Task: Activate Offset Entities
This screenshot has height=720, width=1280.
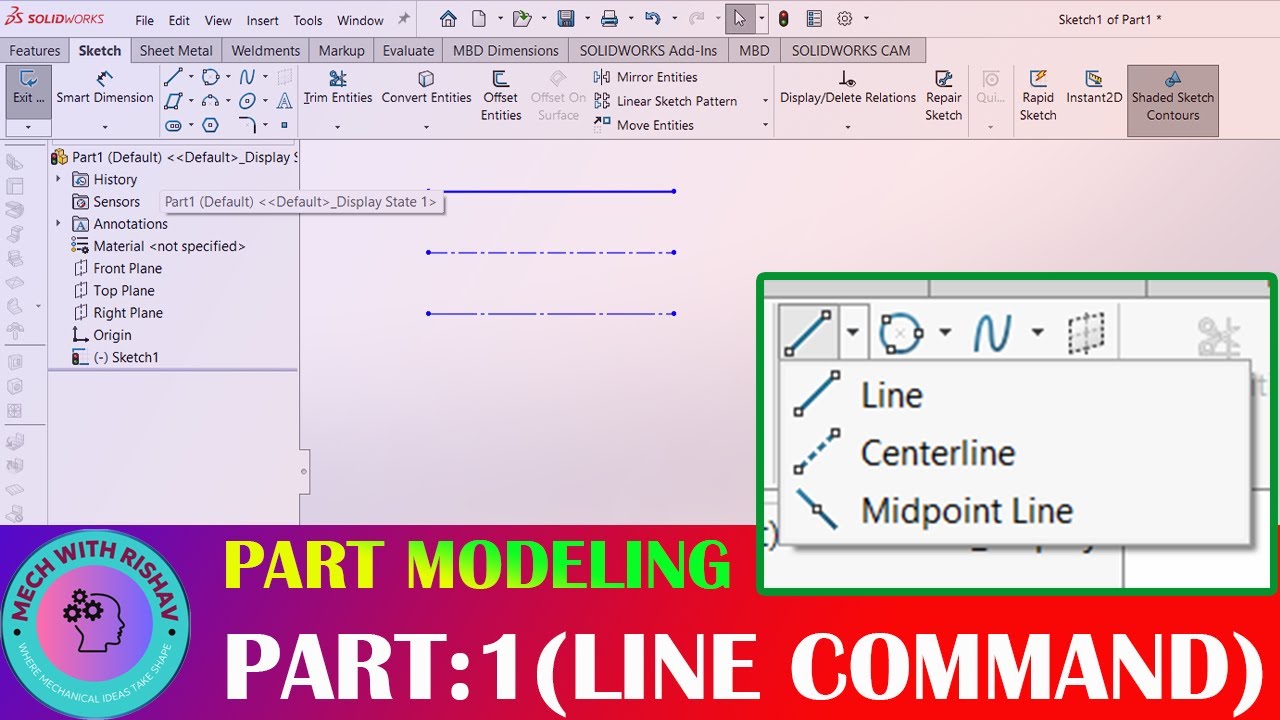Action: tap(501, 96)
